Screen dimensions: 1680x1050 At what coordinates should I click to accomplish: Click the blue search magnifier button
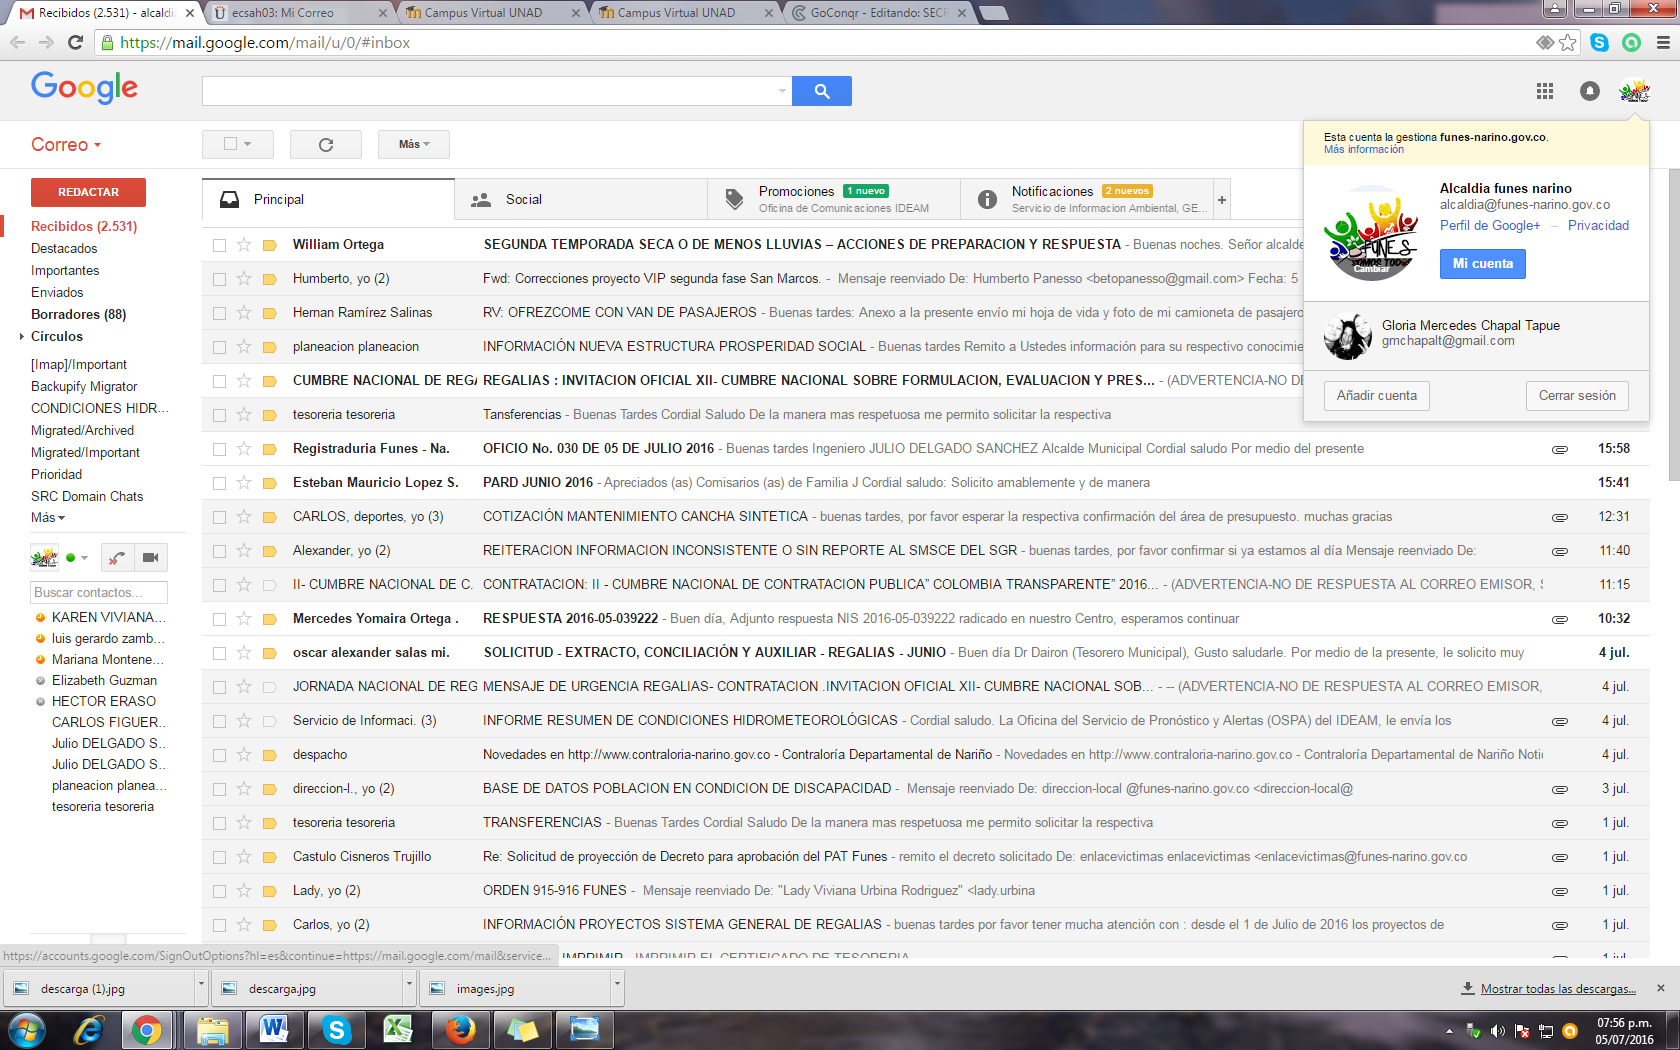(x=822, y=91)
